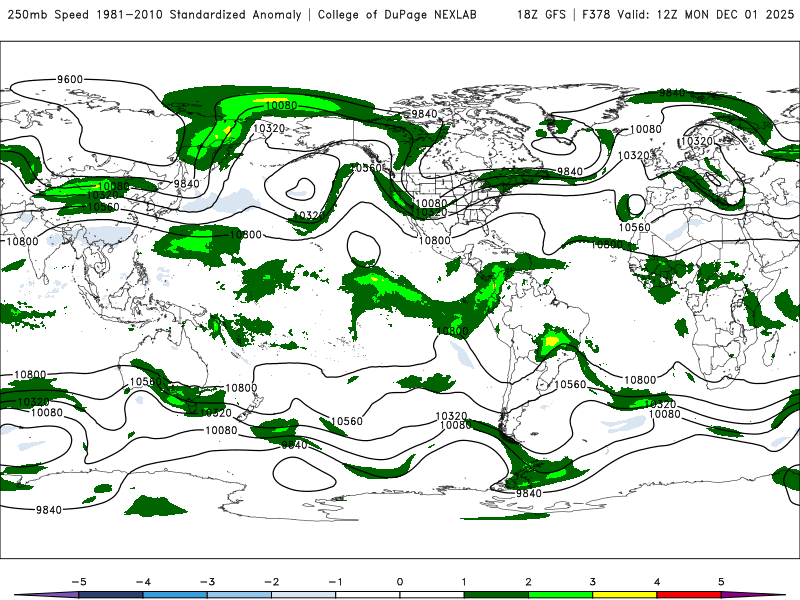Click the dark green colorbar segment
800x600 pixels.
pos(496,595)
